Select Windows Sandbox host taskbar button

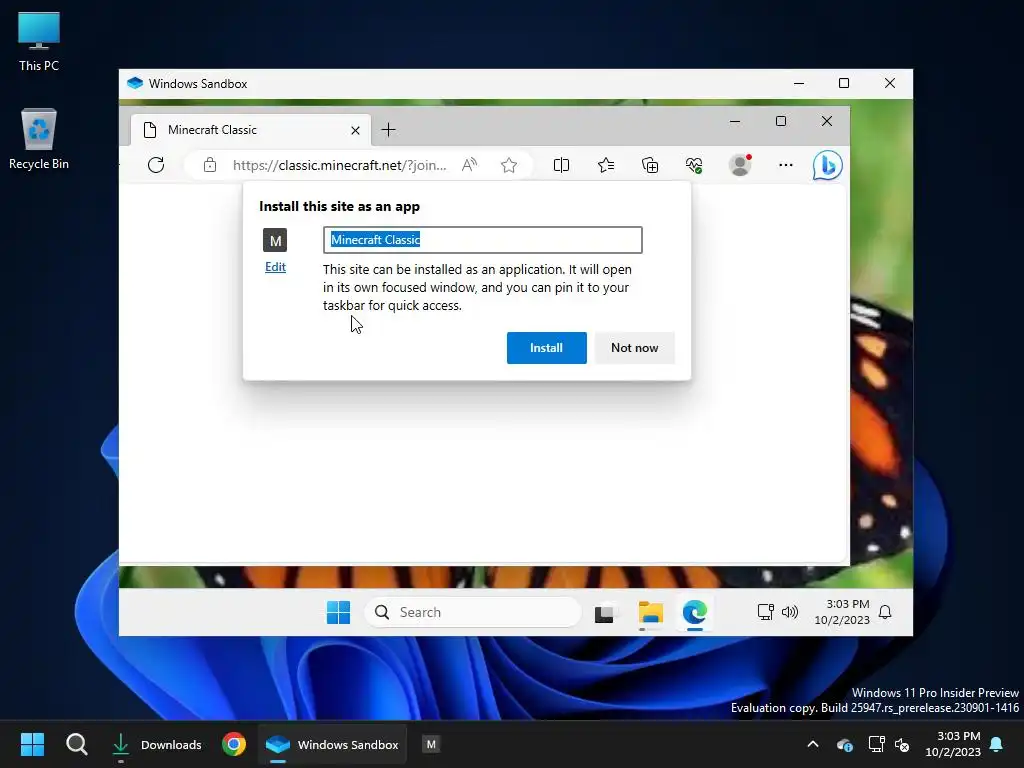332,744
